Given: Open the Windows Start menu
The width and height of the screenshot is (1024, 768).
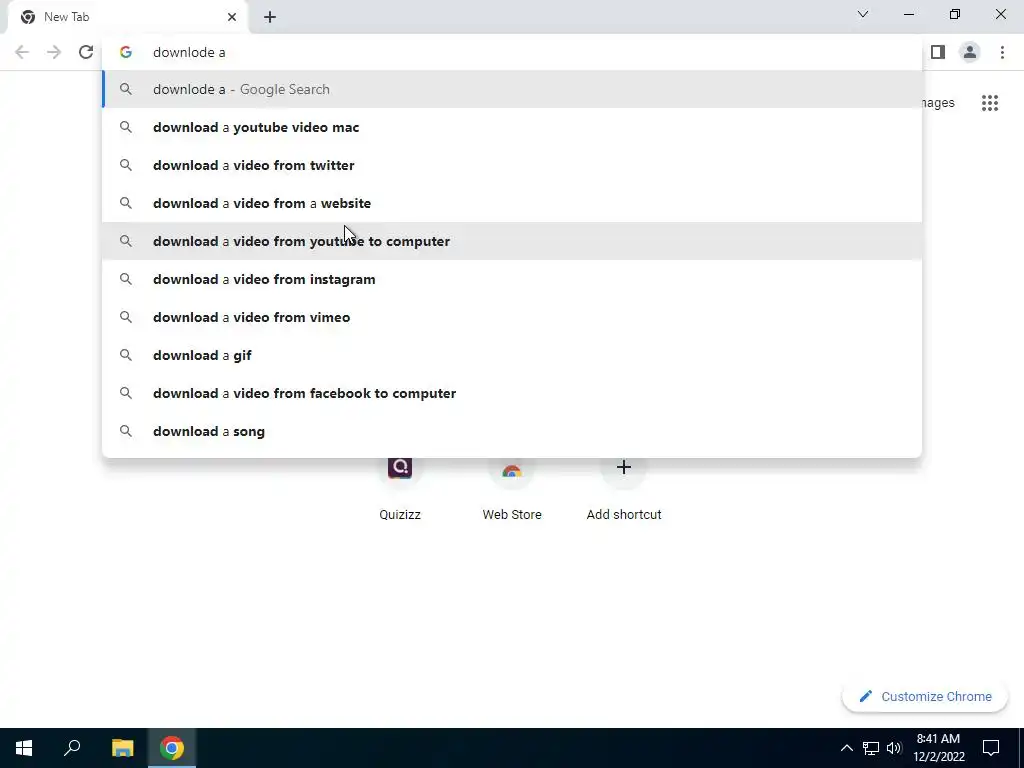Looking at the screenshot, I should [24, 748].
